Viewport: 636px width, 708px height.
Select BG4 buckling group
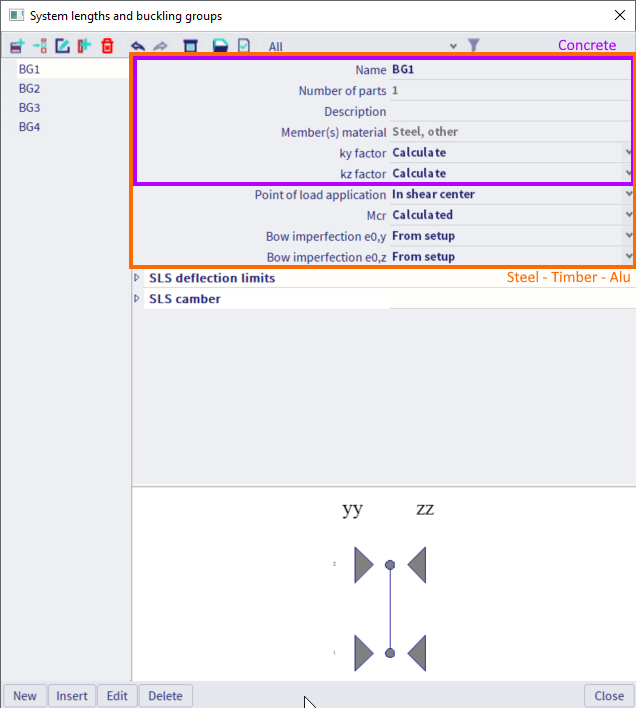click(x=30, y=127)
